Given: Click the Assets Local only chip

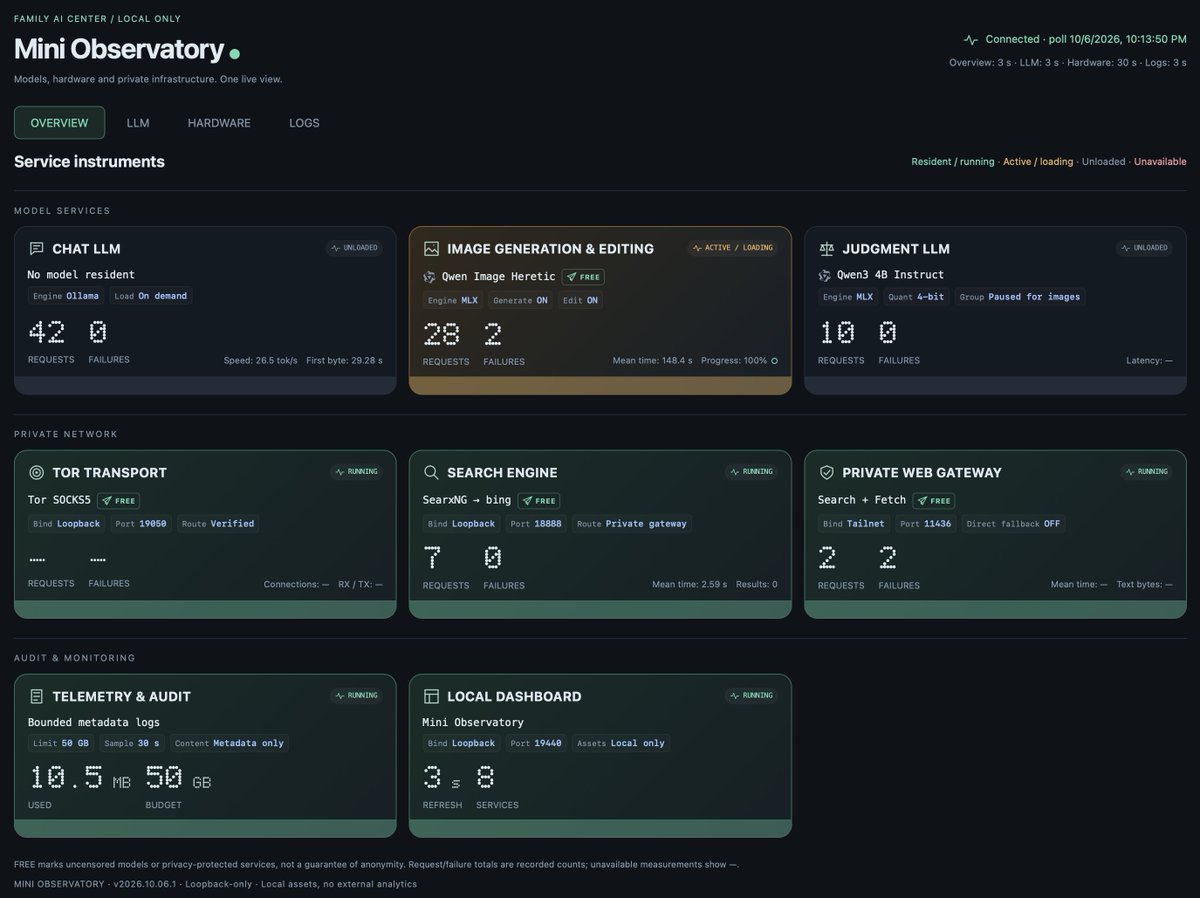Looking at the screenshot, I should tap(621, 743).
